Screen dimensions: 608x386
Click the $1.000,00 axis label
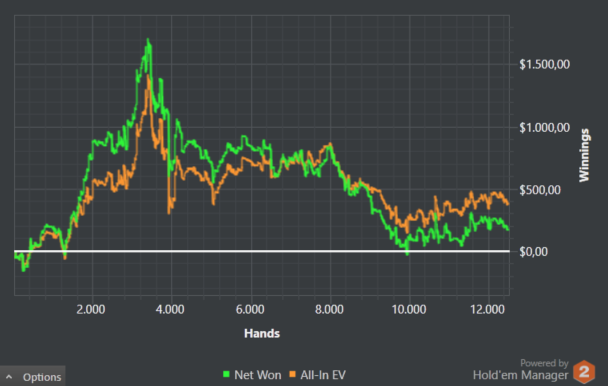point(544,128)
